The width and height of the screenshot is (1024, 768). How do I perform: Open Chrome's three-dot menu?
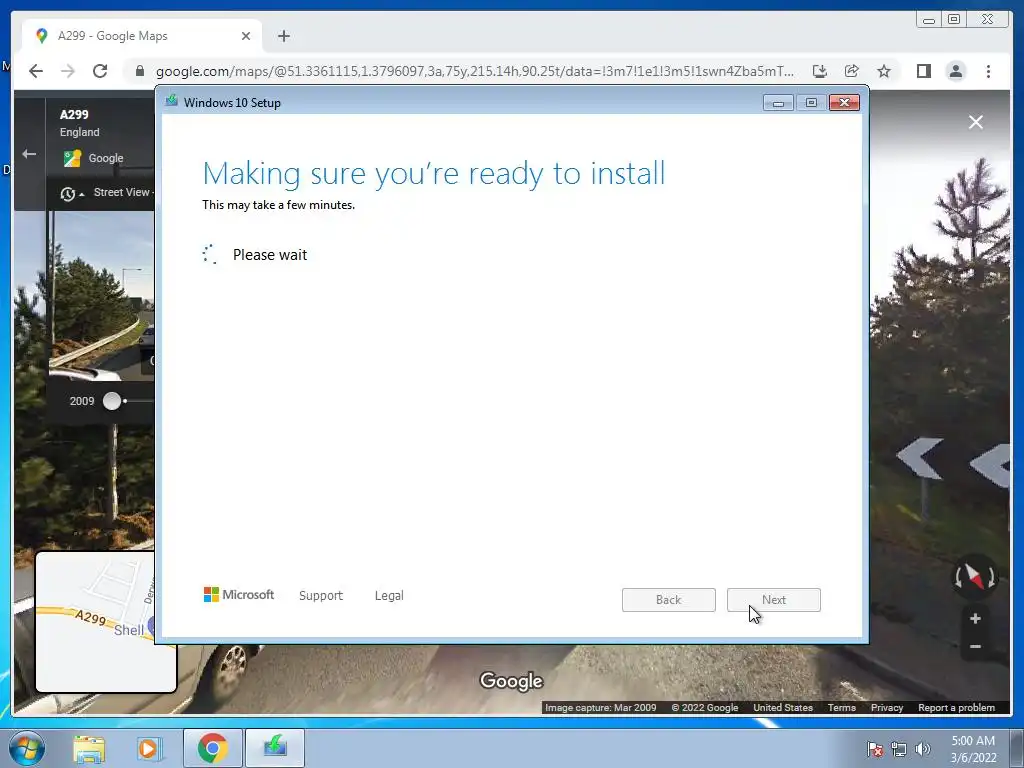pyautogui.click(x=988, y=71)
